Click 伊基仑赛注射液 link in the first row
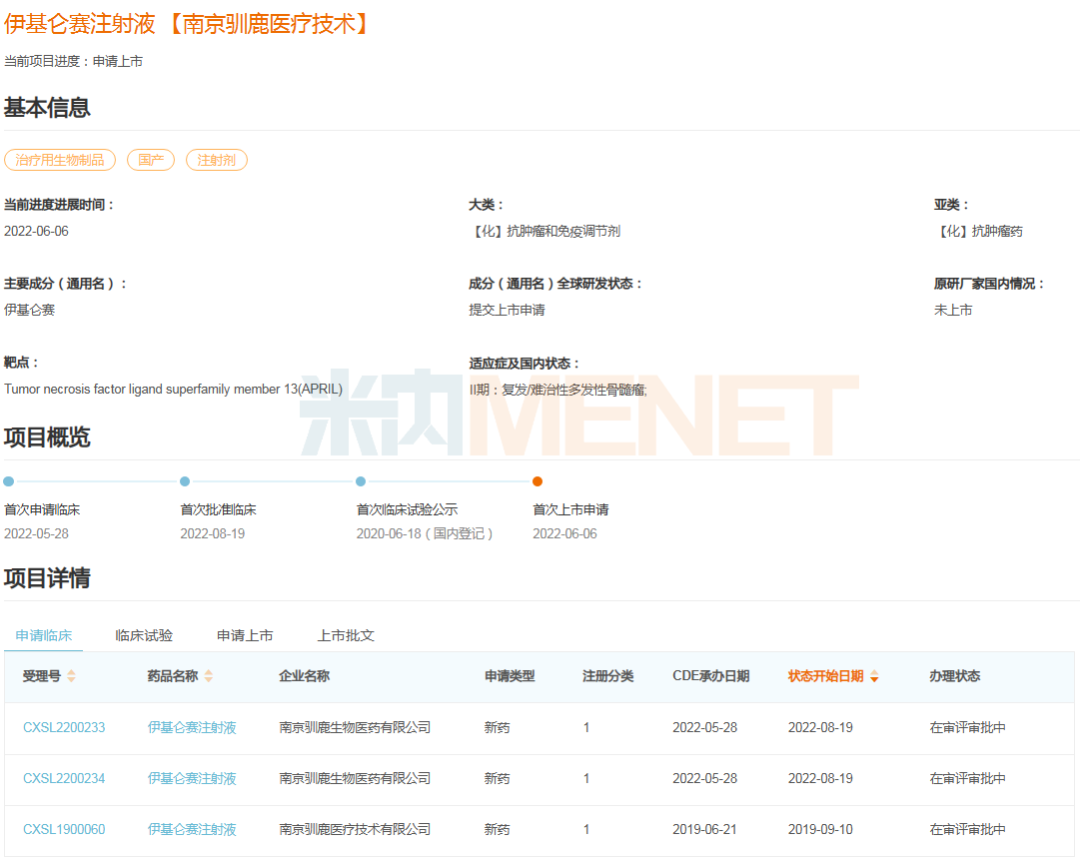Screen dimensions: 1080x860 (x=190, y=727)
